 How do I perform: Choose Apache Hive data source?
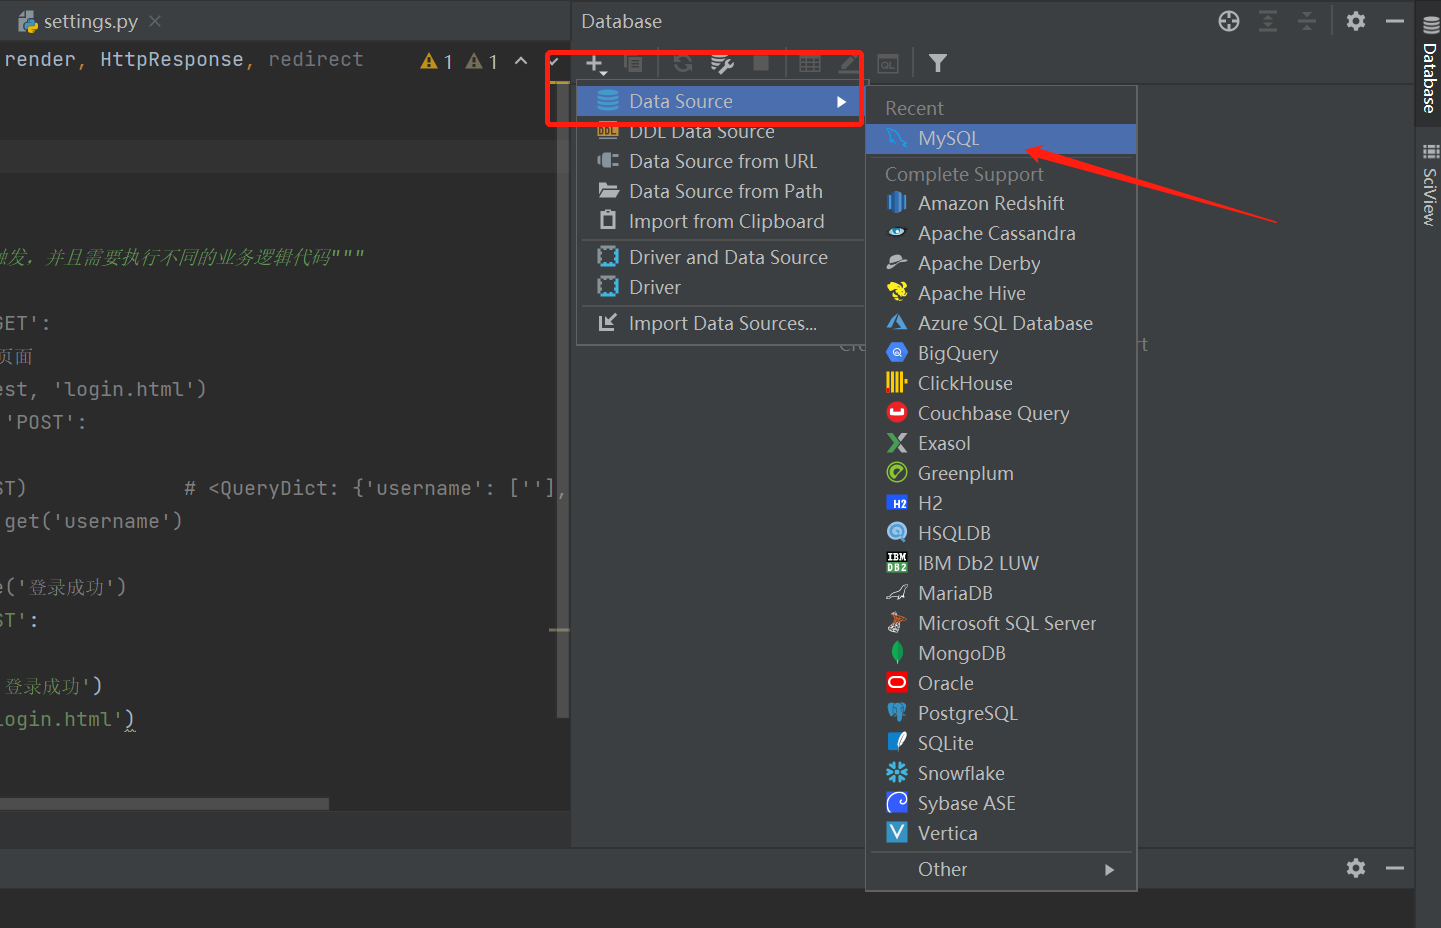click(1001, 293)
